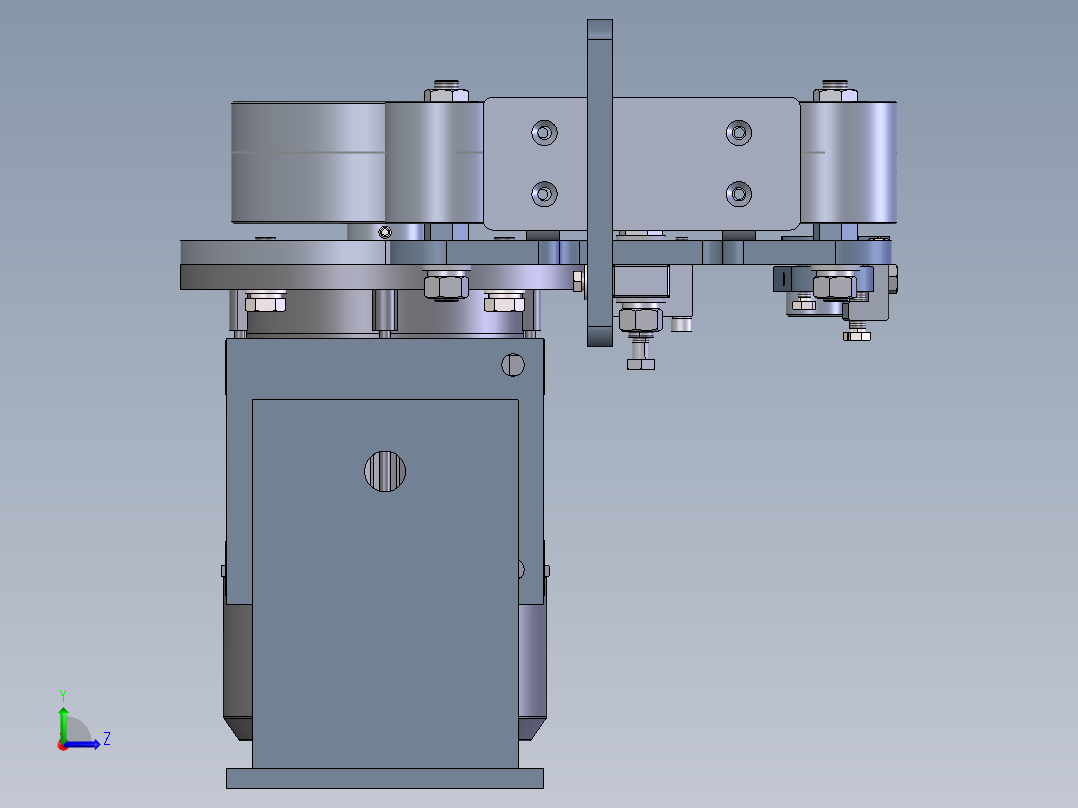
Task: Select the right-end roller cylinder
Action: (848, 162)
